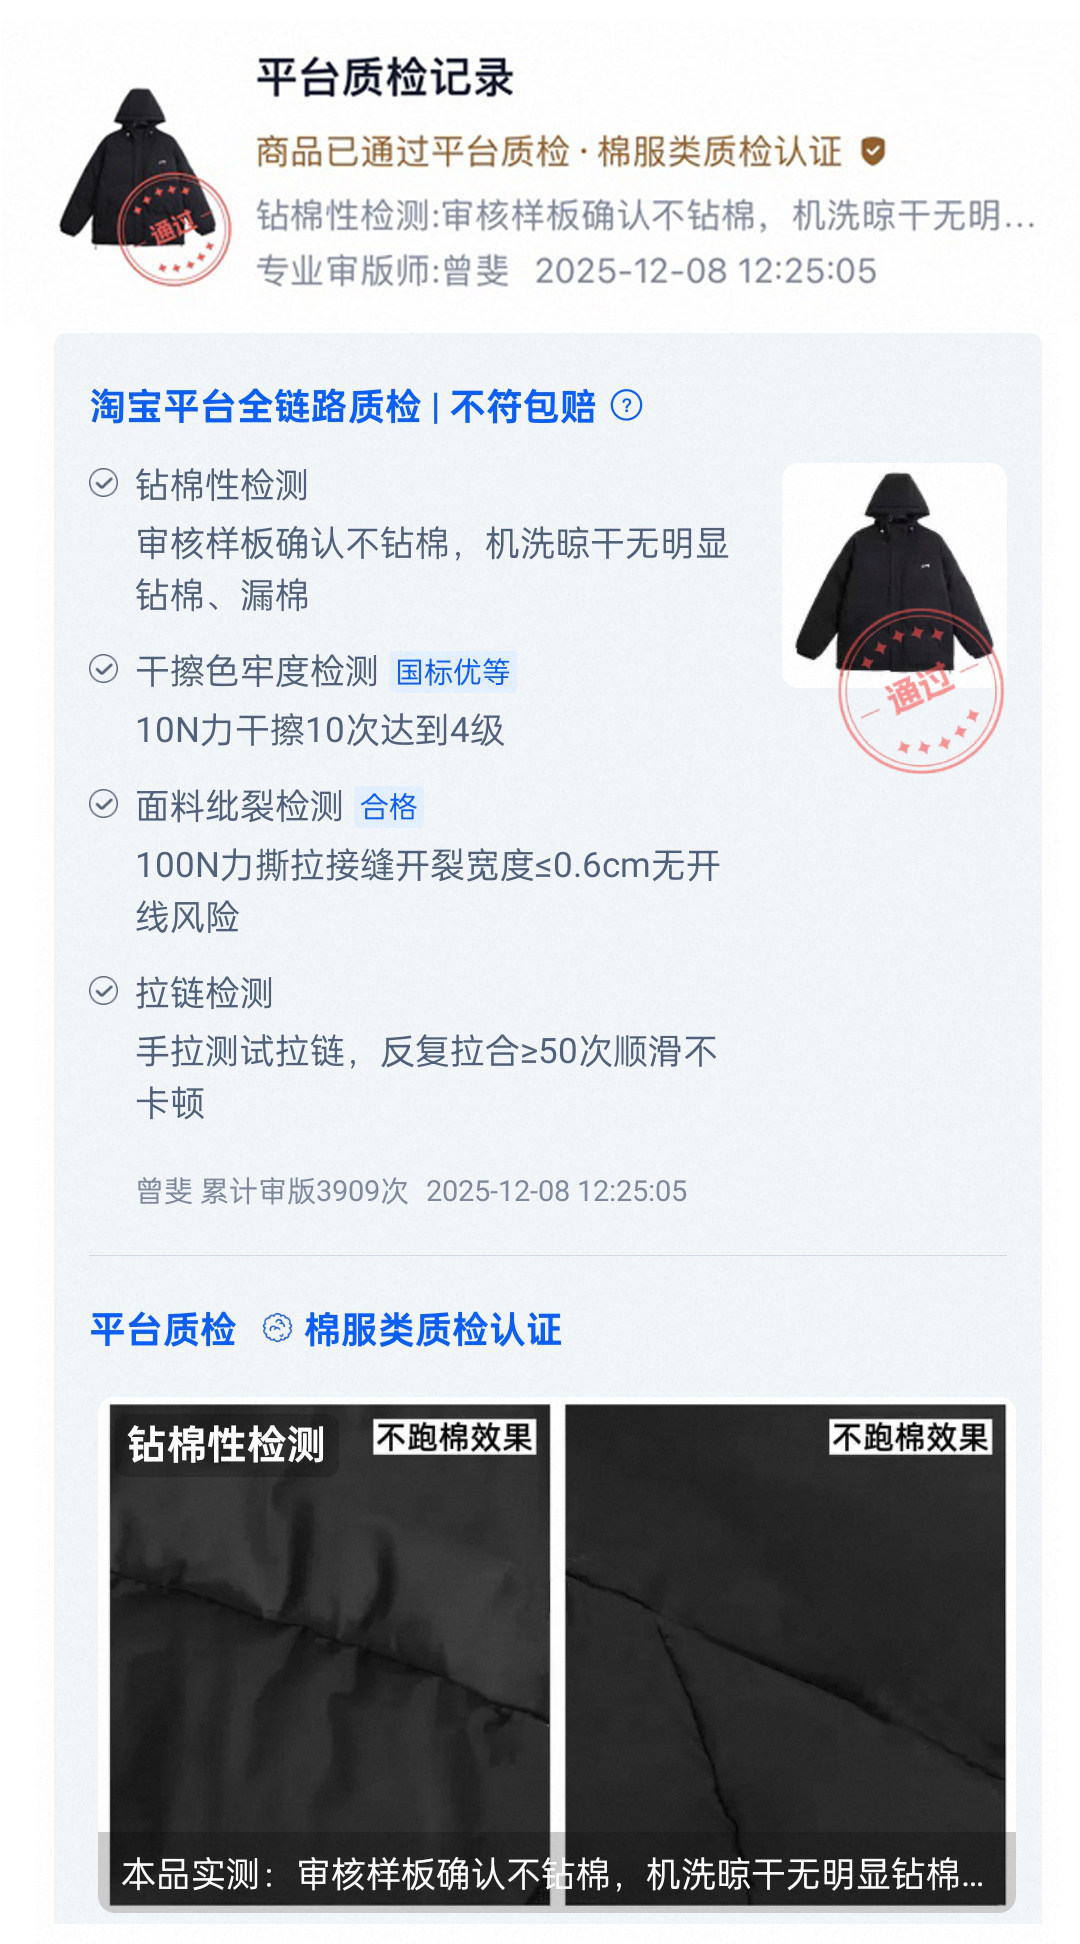Image resolution: width=1080 pixels, height=1944 pixels.
Task: Tap the checkmark icon beside 拉链检测
Action: [104, 991]
